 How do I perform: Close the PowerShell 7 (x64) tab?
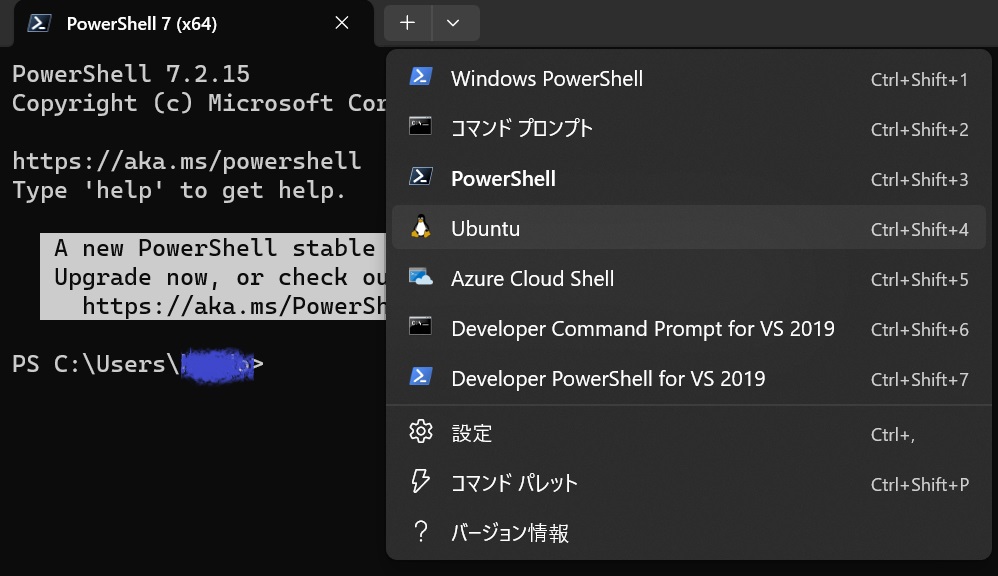[x=342, y=23]
